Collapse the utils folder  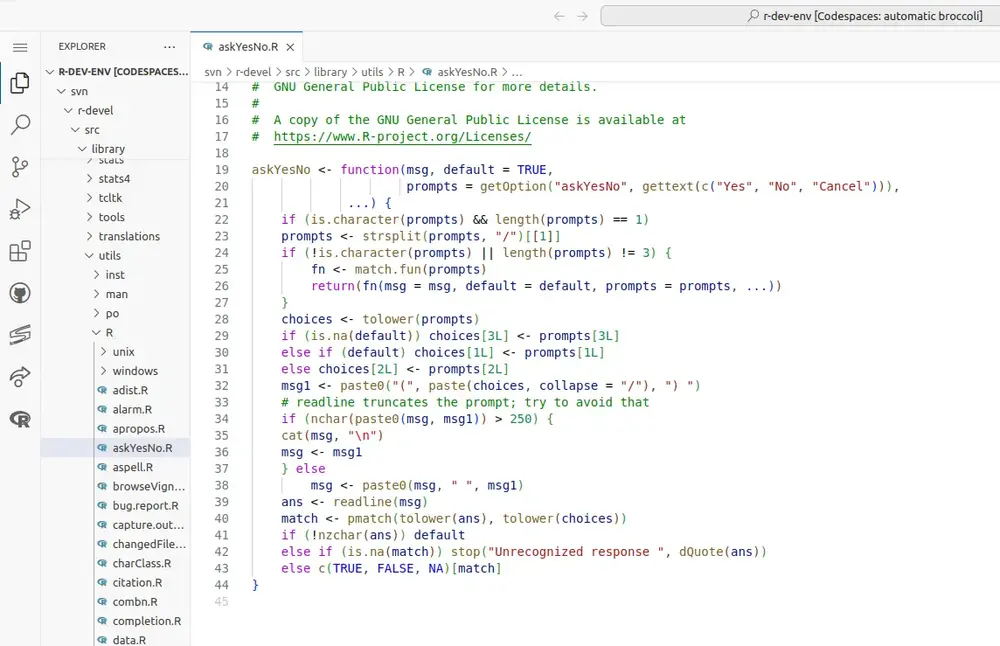(x=109, y=256)
